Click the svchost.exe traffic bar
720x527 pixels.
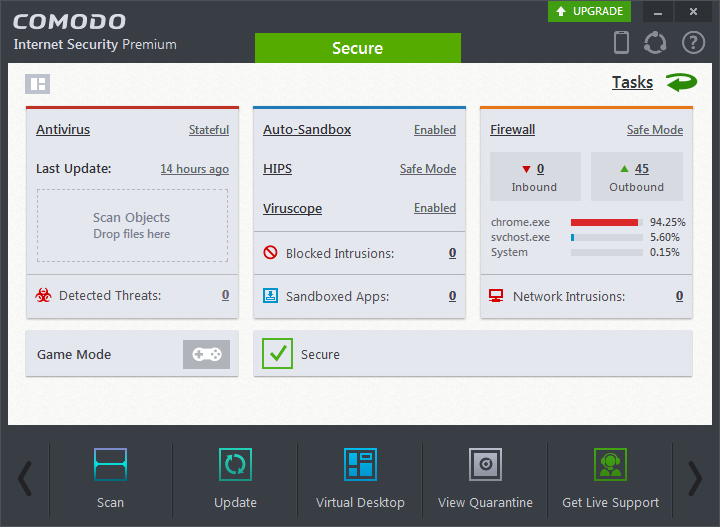click(x=607, y=237)
